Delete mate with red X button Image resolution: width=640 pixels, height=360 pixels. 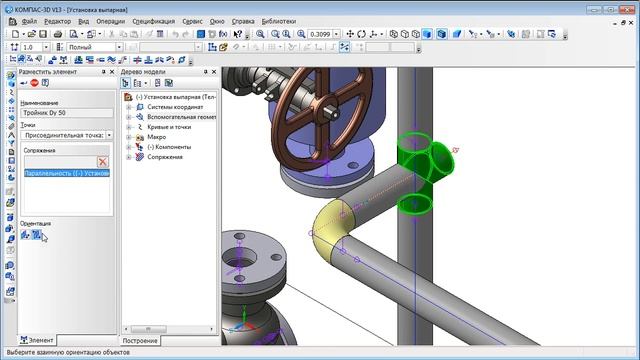click(102, 162)
